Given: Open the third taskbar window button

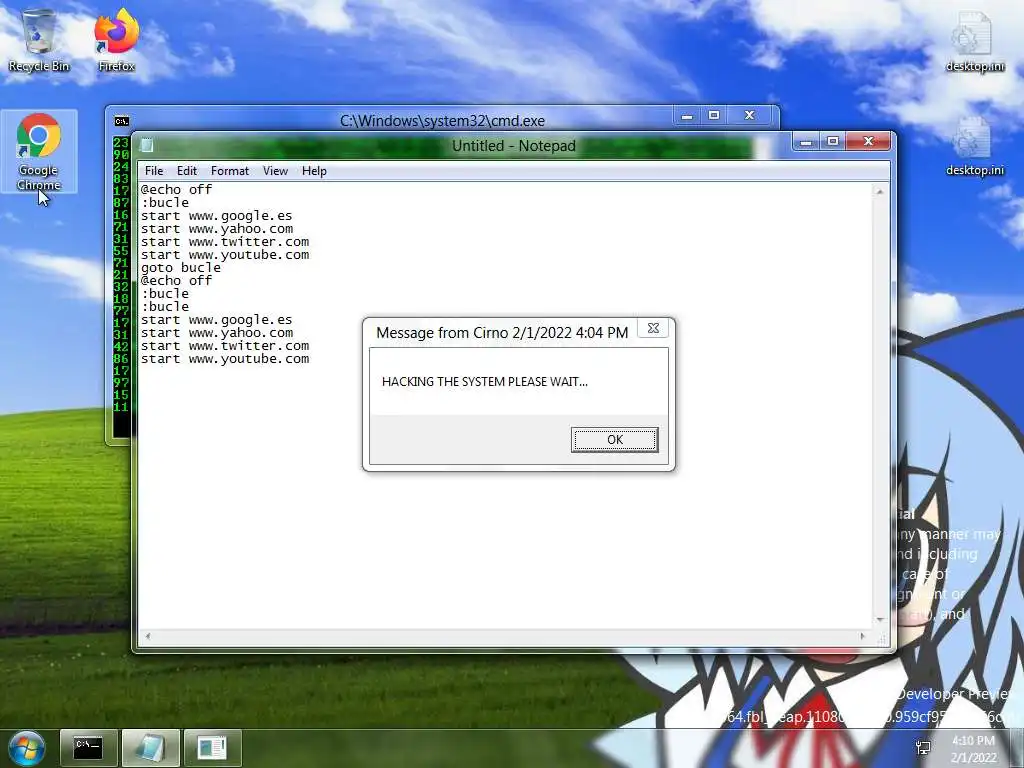Looking at the screenshot, I should 212,748.
